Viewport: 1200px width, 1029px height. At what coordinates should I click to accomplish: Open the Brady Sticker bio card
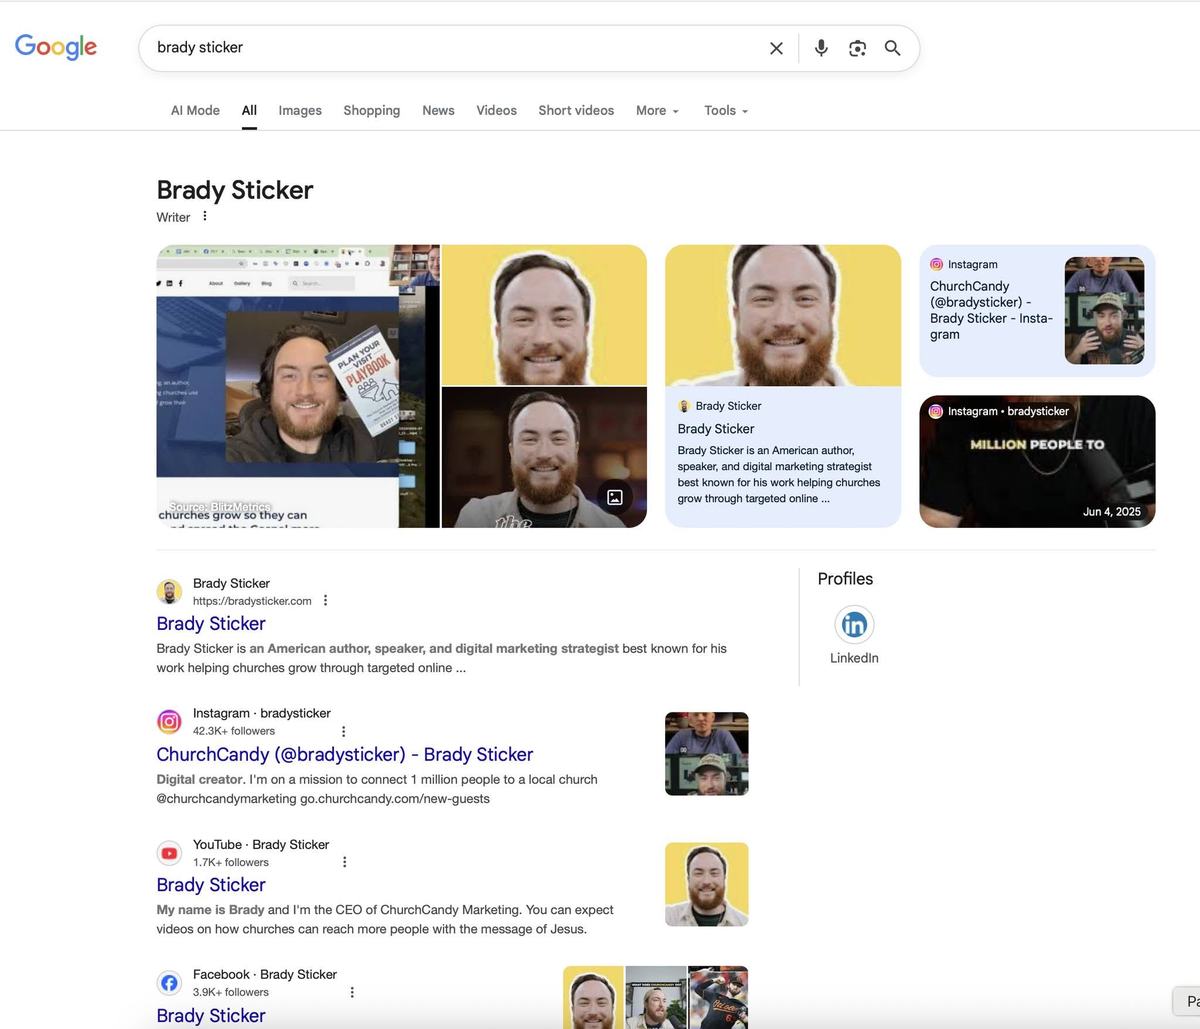(x=783, y=386)
